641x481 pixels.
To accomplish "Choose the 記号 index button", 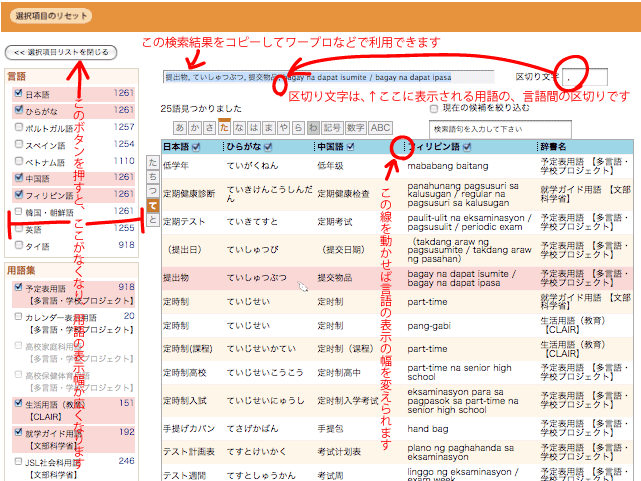I will [x=333, y=128].
